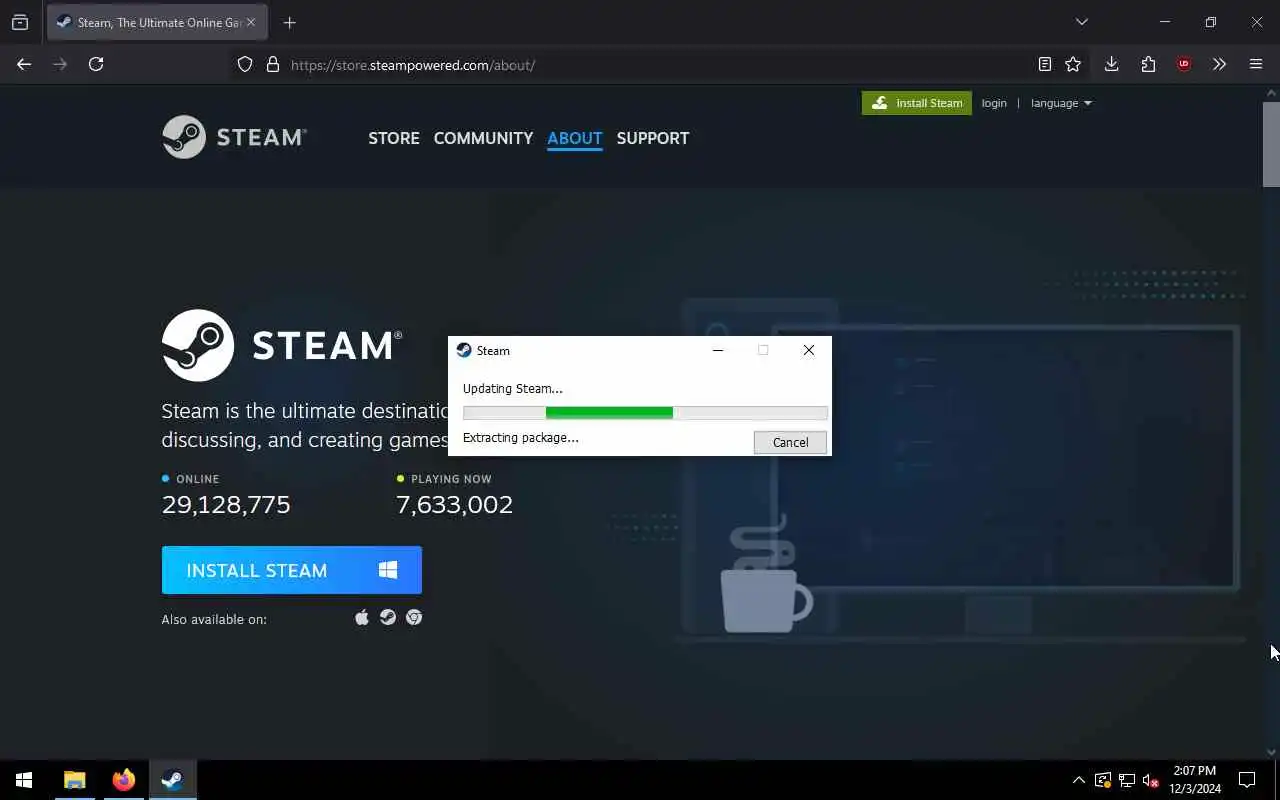Screen dimensions: 1280x800
Task: Minimize the Steam updater dialog
Action: click(x=718, y=350)
